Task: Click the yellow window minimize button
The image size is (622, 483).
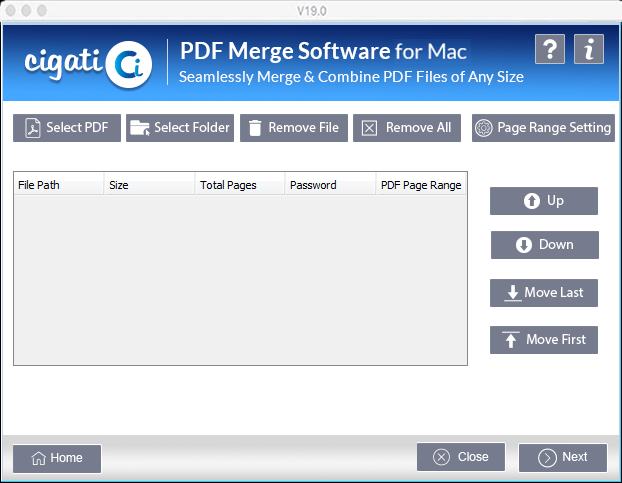Action: 26,10
